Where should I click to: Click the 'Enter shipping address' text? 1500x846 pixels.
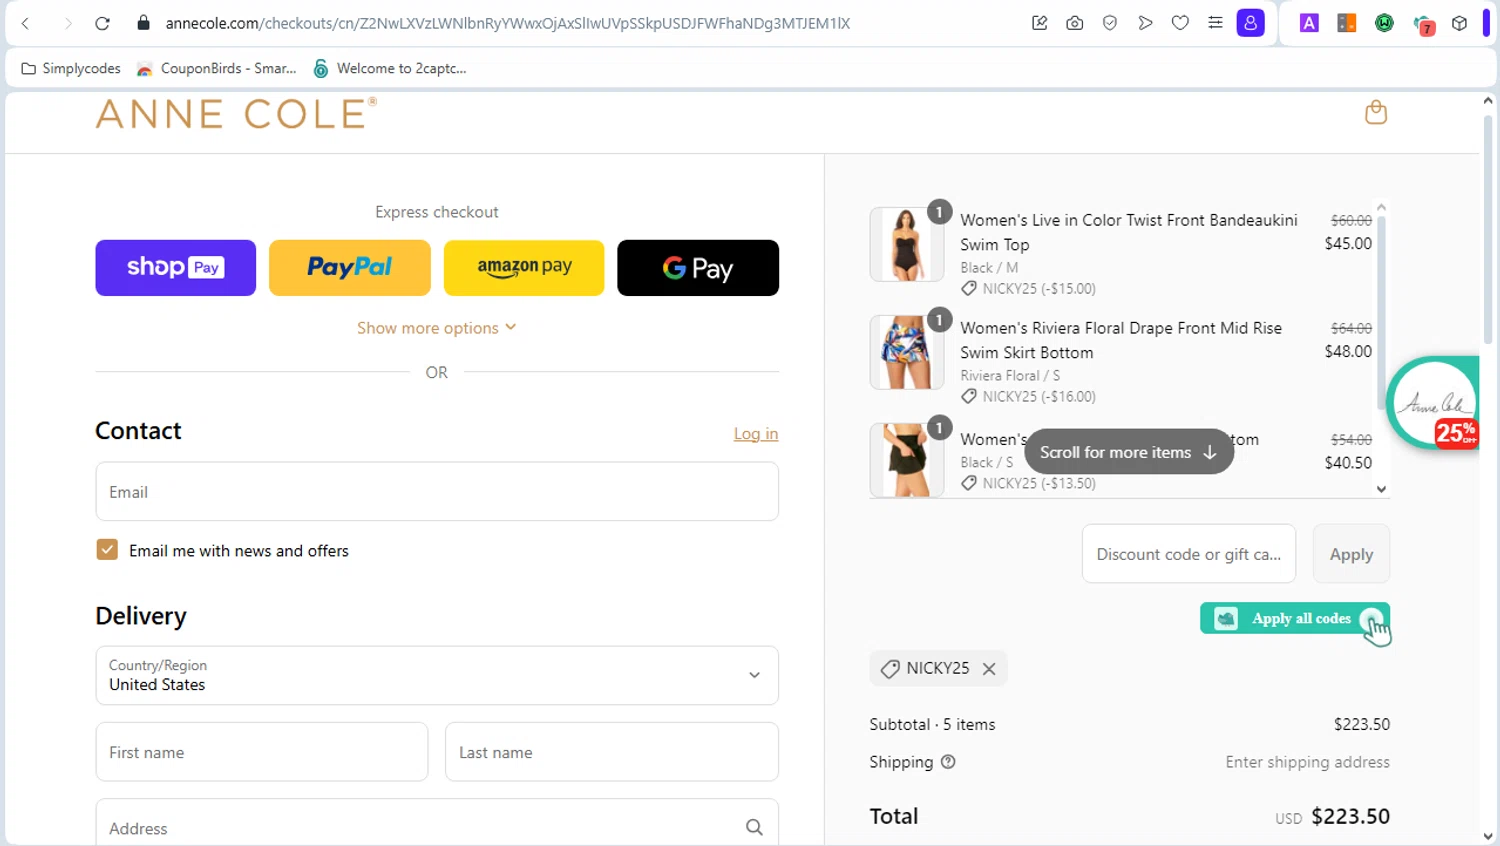coord(1308,762)
